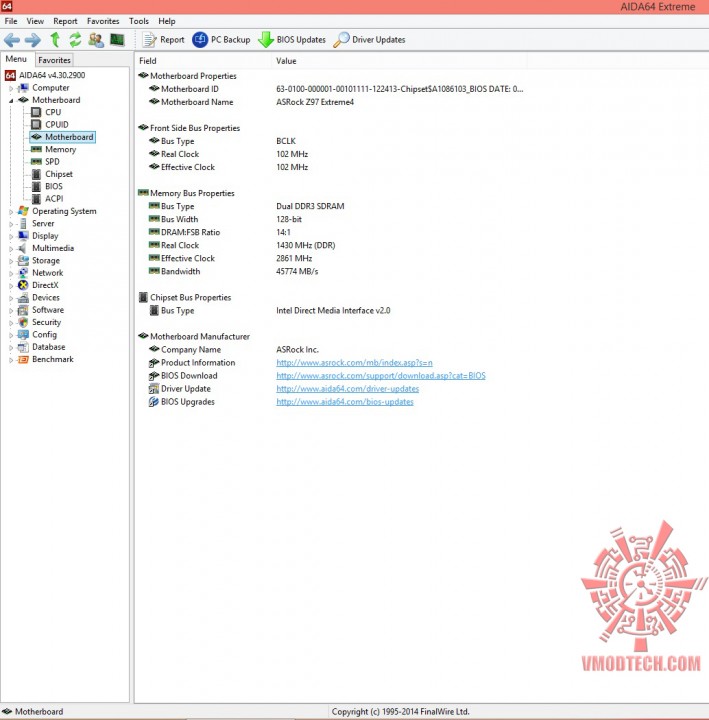
Task: Expand the DirectX tree node
Action: (x=11, y=286)
